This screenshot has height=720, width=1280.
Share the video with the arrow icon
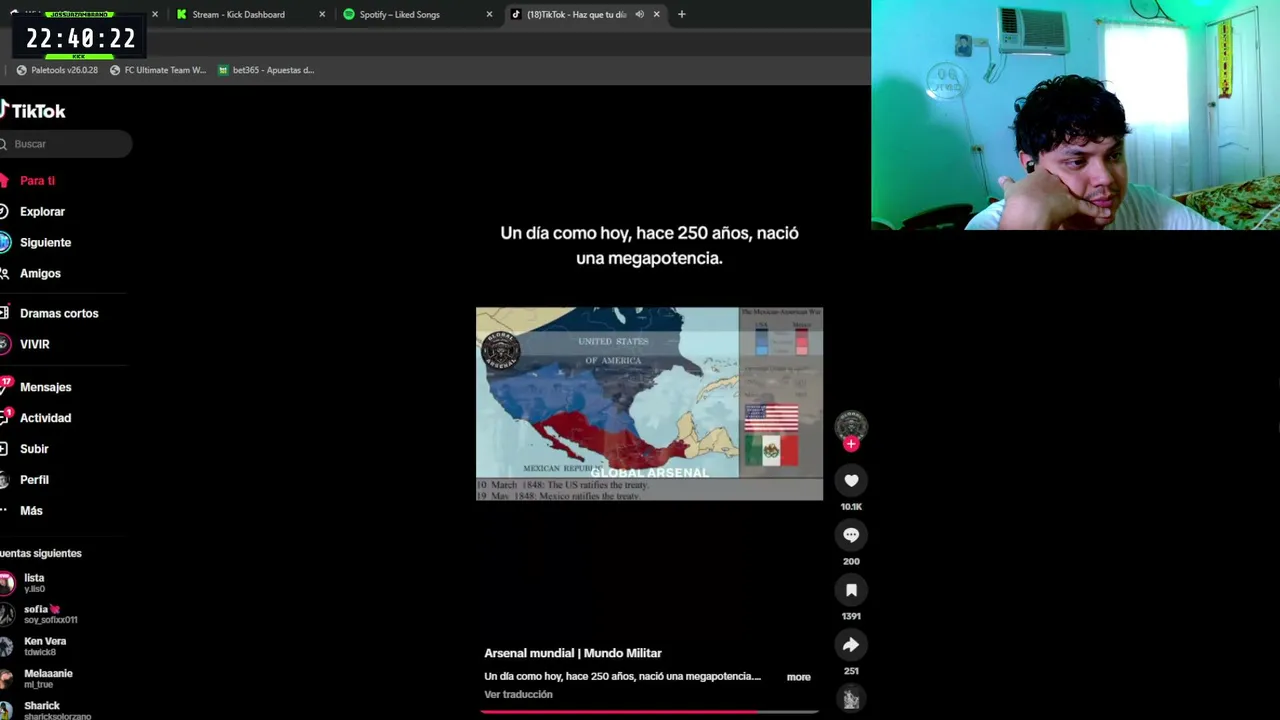click(851, 645)
